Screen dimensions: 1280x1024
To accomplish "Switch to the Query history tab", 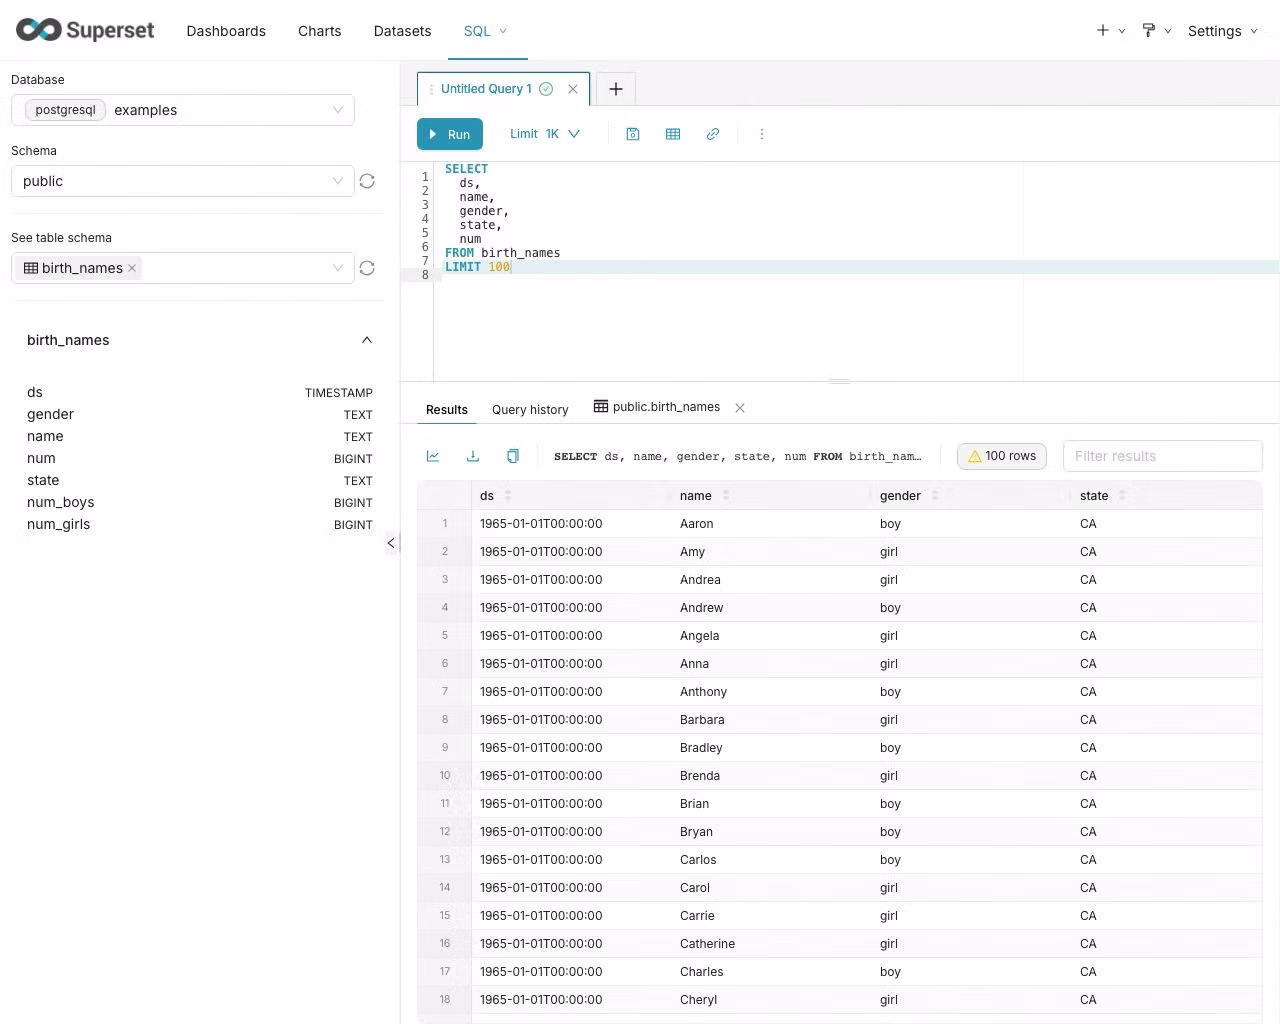I will click(530, 409).
